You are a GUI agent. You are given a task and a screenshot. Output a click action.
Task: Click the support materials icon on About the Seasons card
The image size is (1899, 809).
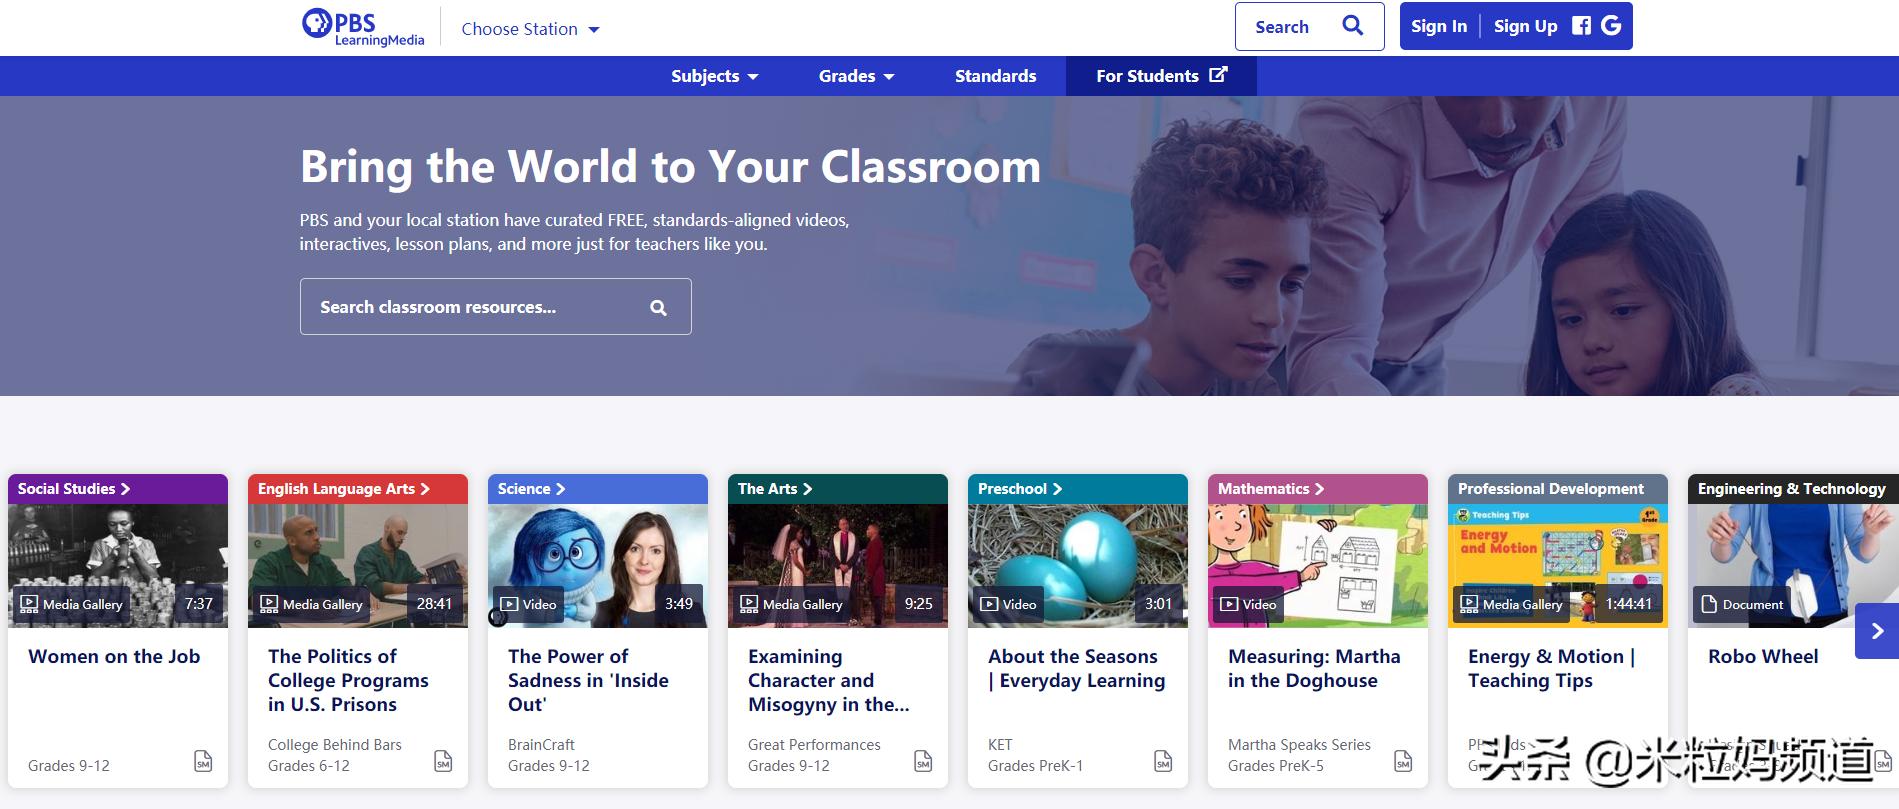coord(1163,761)
